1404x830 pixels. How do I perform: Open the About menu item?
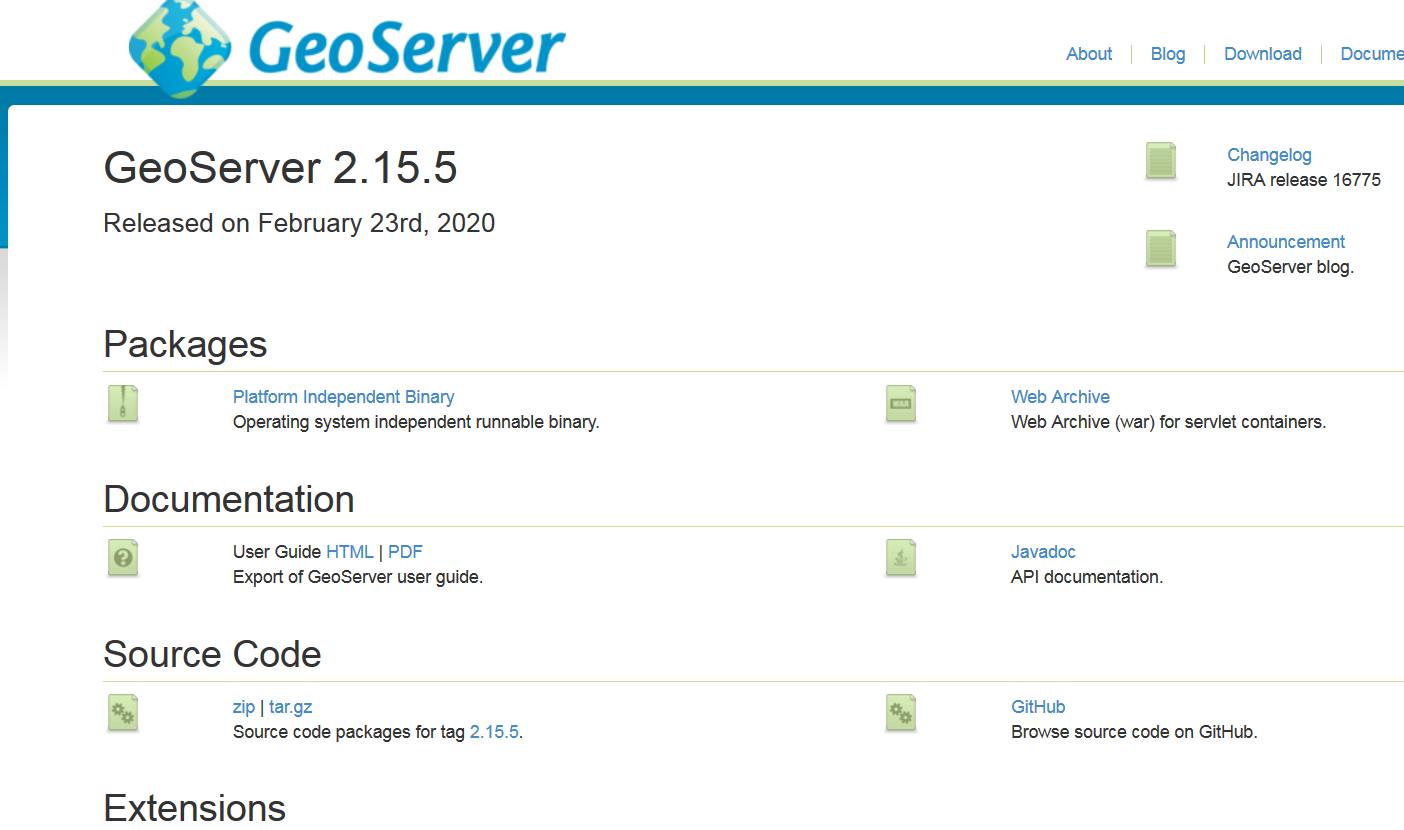[x=1089, y=54]
